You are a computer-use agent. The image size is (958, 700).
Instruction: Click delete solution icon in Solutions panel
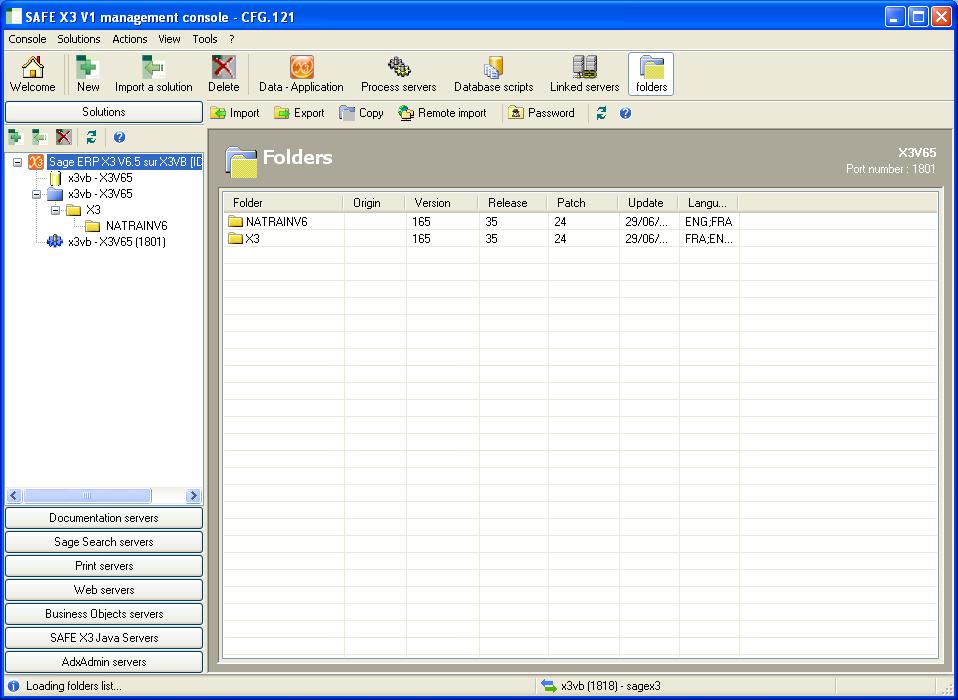point(64,137)
